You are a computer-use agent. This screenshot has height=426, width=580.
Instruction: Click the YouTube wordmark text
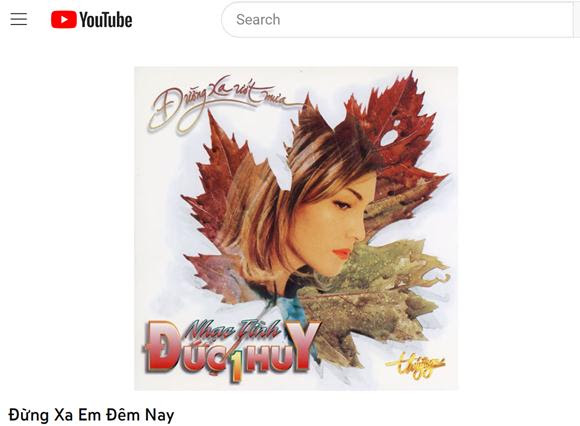pos(106,20)
